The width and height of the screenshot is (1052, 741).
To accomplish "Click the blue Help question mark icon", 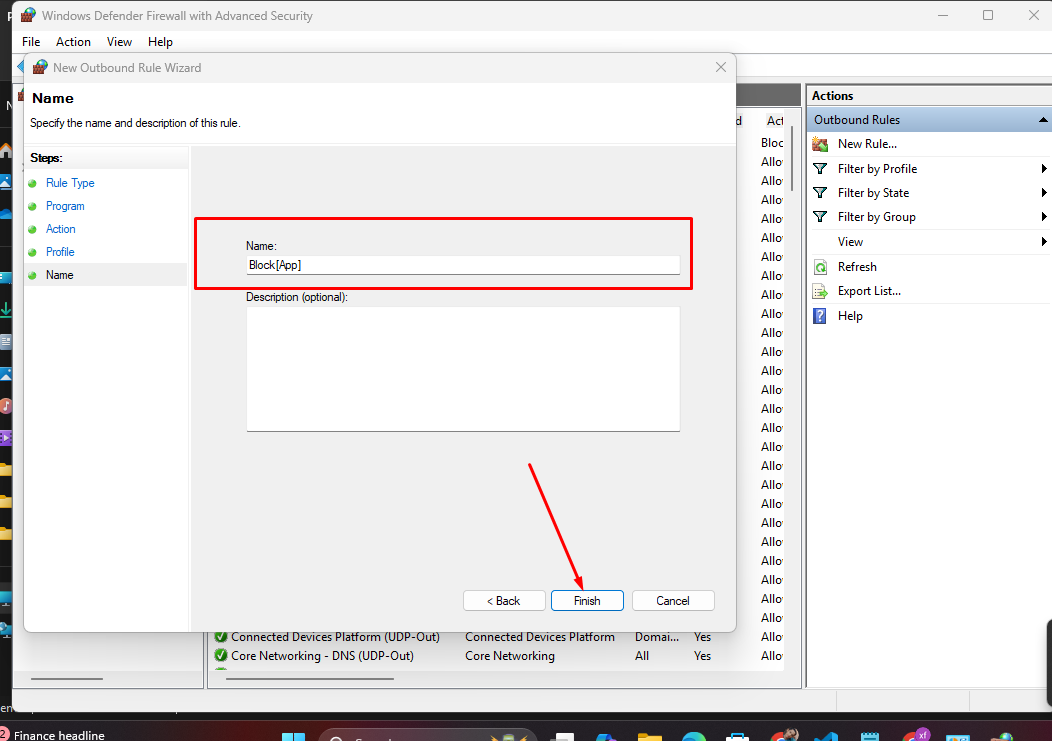I will [820, 316].
